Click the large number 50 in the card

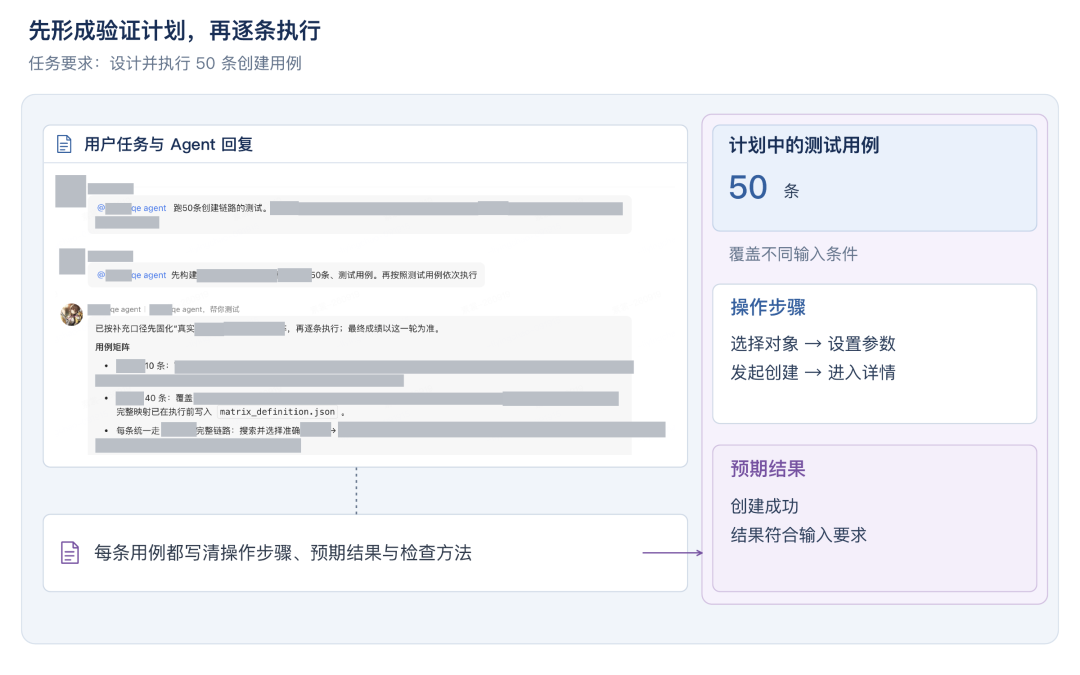click(x=748, y=187)
